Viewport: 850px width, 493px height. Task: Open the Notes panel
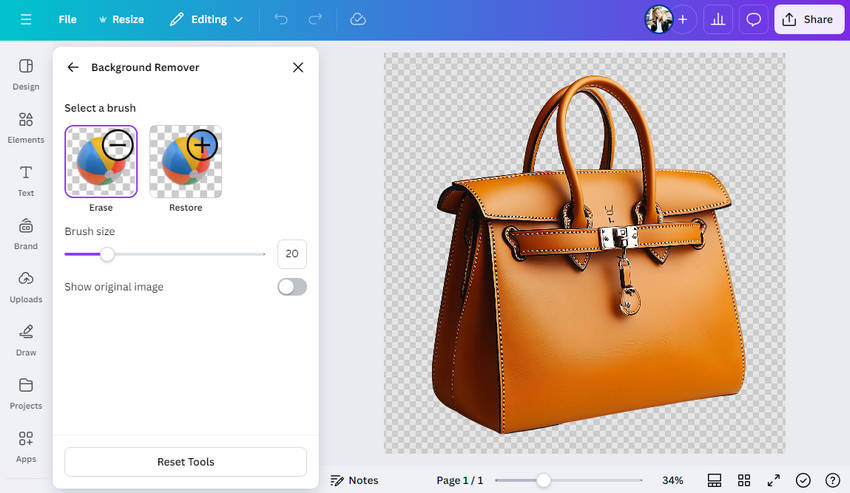pyautogui.click(x=355, y=481)
